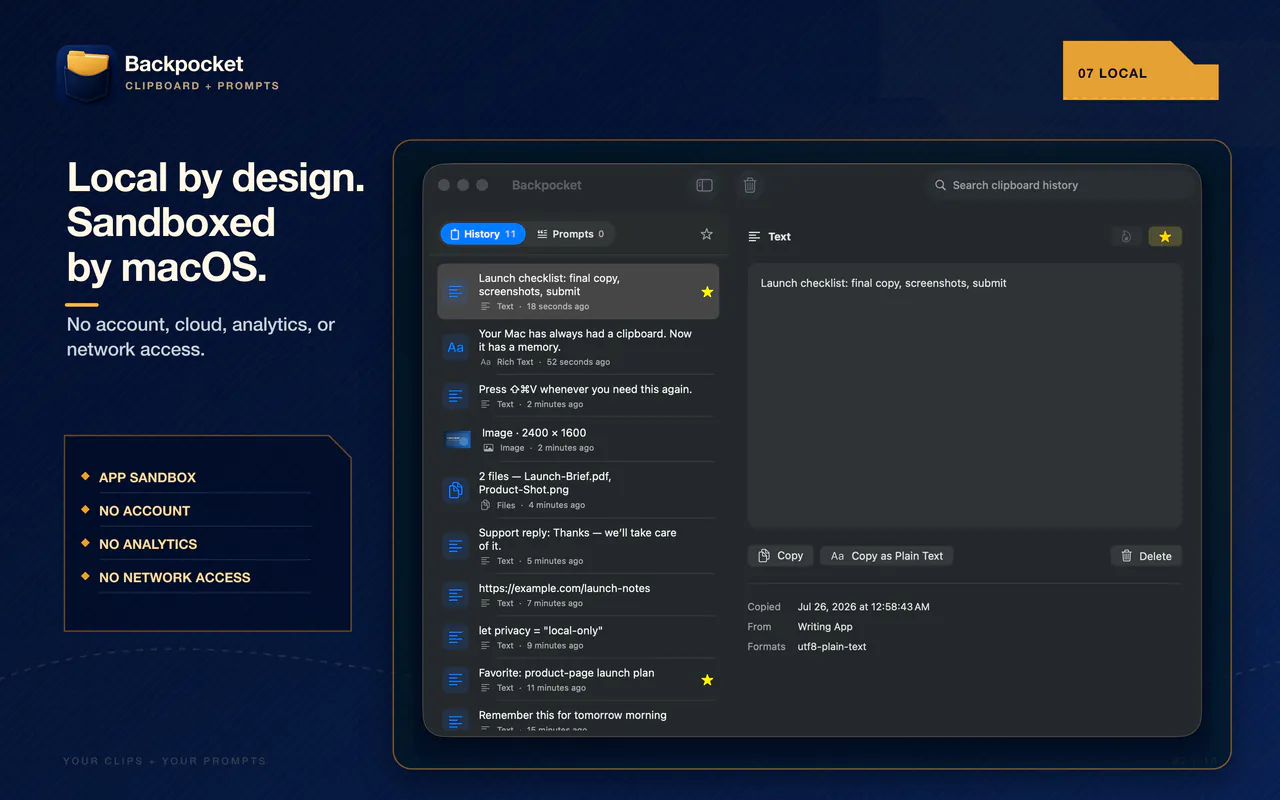Select 'Launch checklist: final copy' clip text

(x=549, y=285)
